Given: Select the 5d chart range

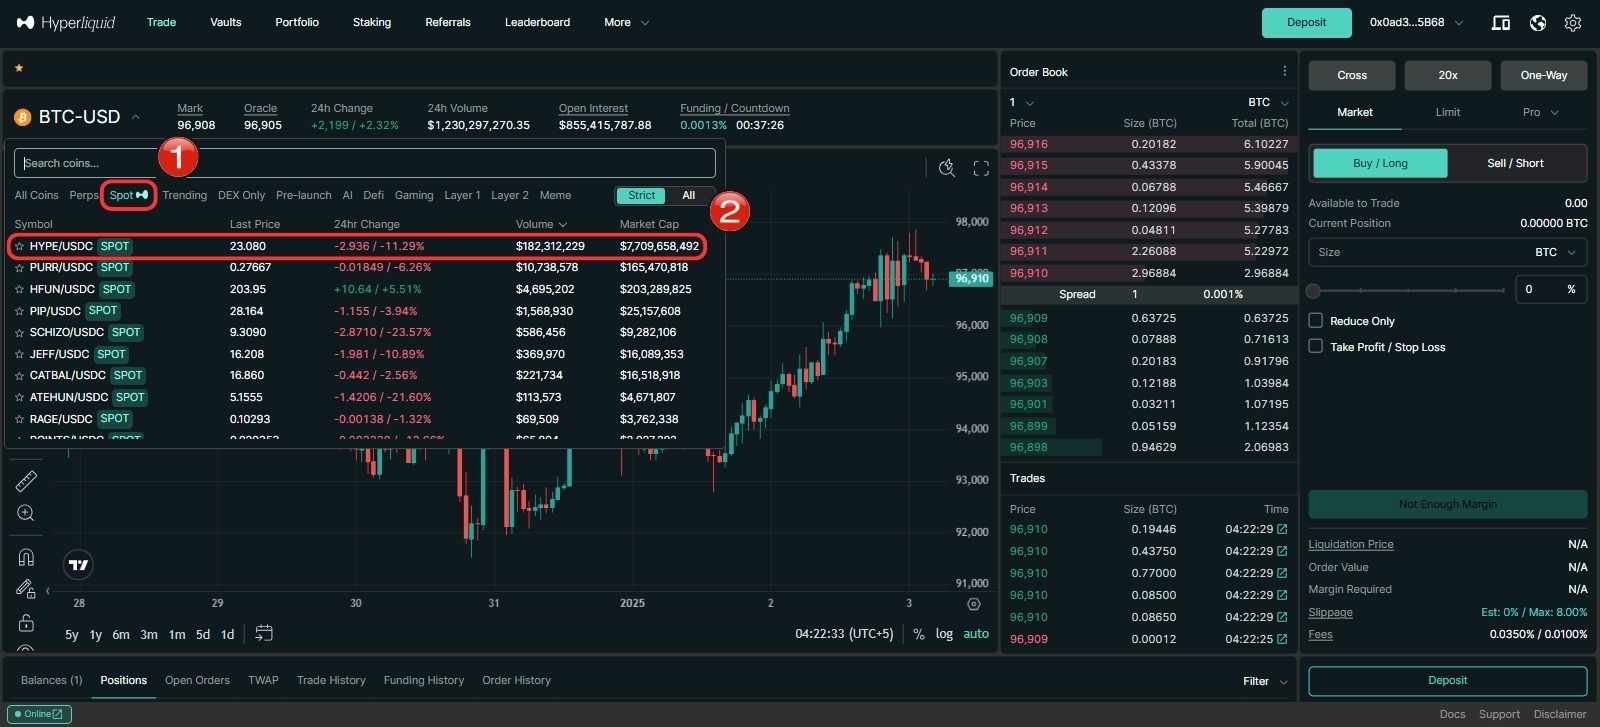Looking at the screenshot, I should [203, 634].
